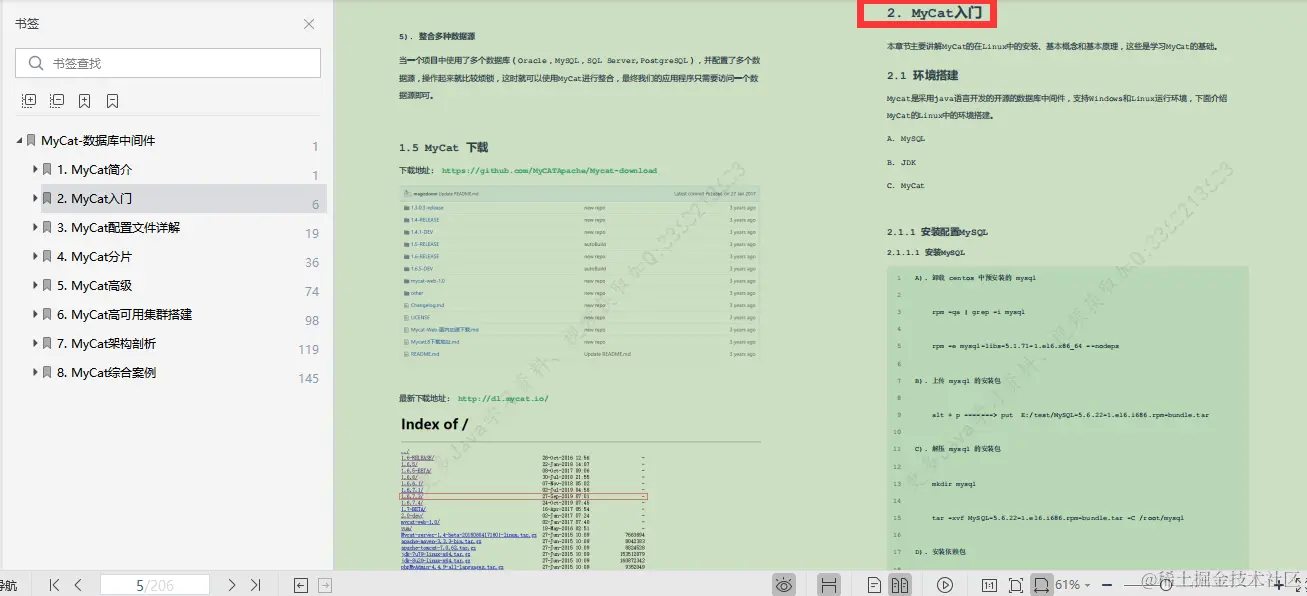Add a new bookmark for current page
Image resolution: width=1307 pixels, height=596 pixels.
tap(84, 100)
